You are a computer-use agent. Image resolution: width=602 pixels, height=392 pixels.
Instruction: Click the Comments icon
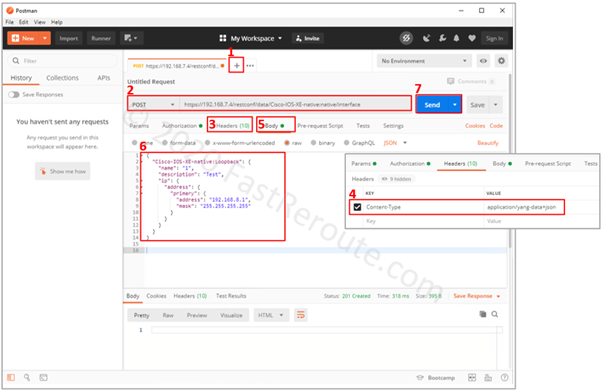(x=451, y=81)
